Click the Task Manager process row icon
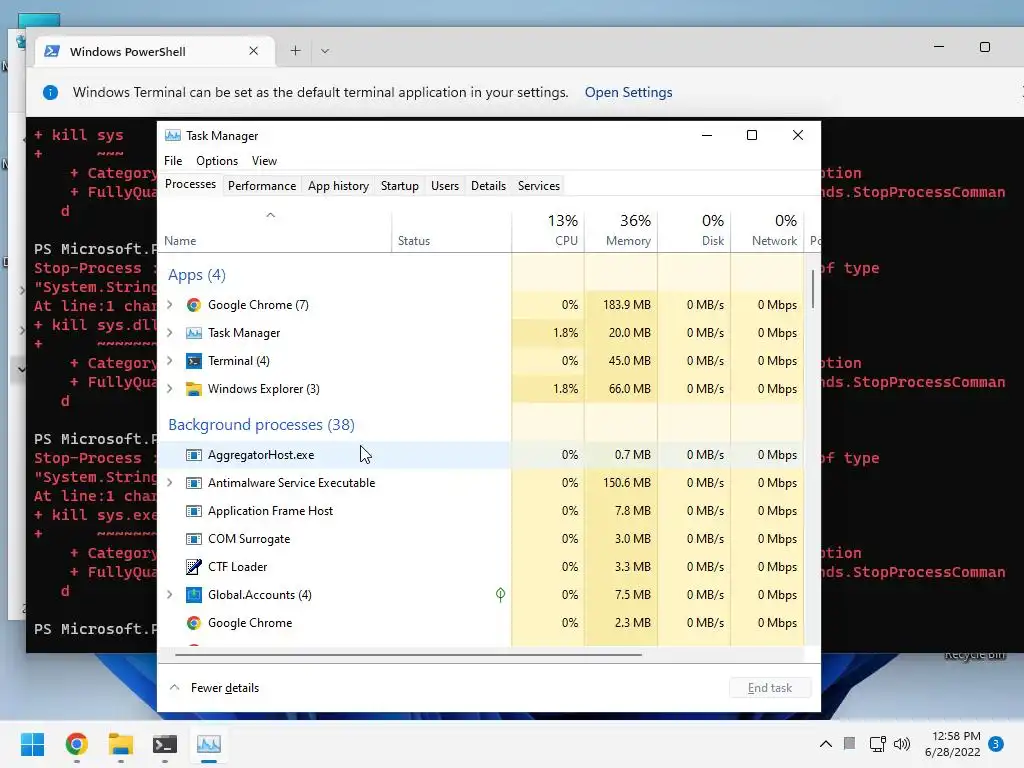This screenshot has height=768, width=1024. [x=193, y=333]
